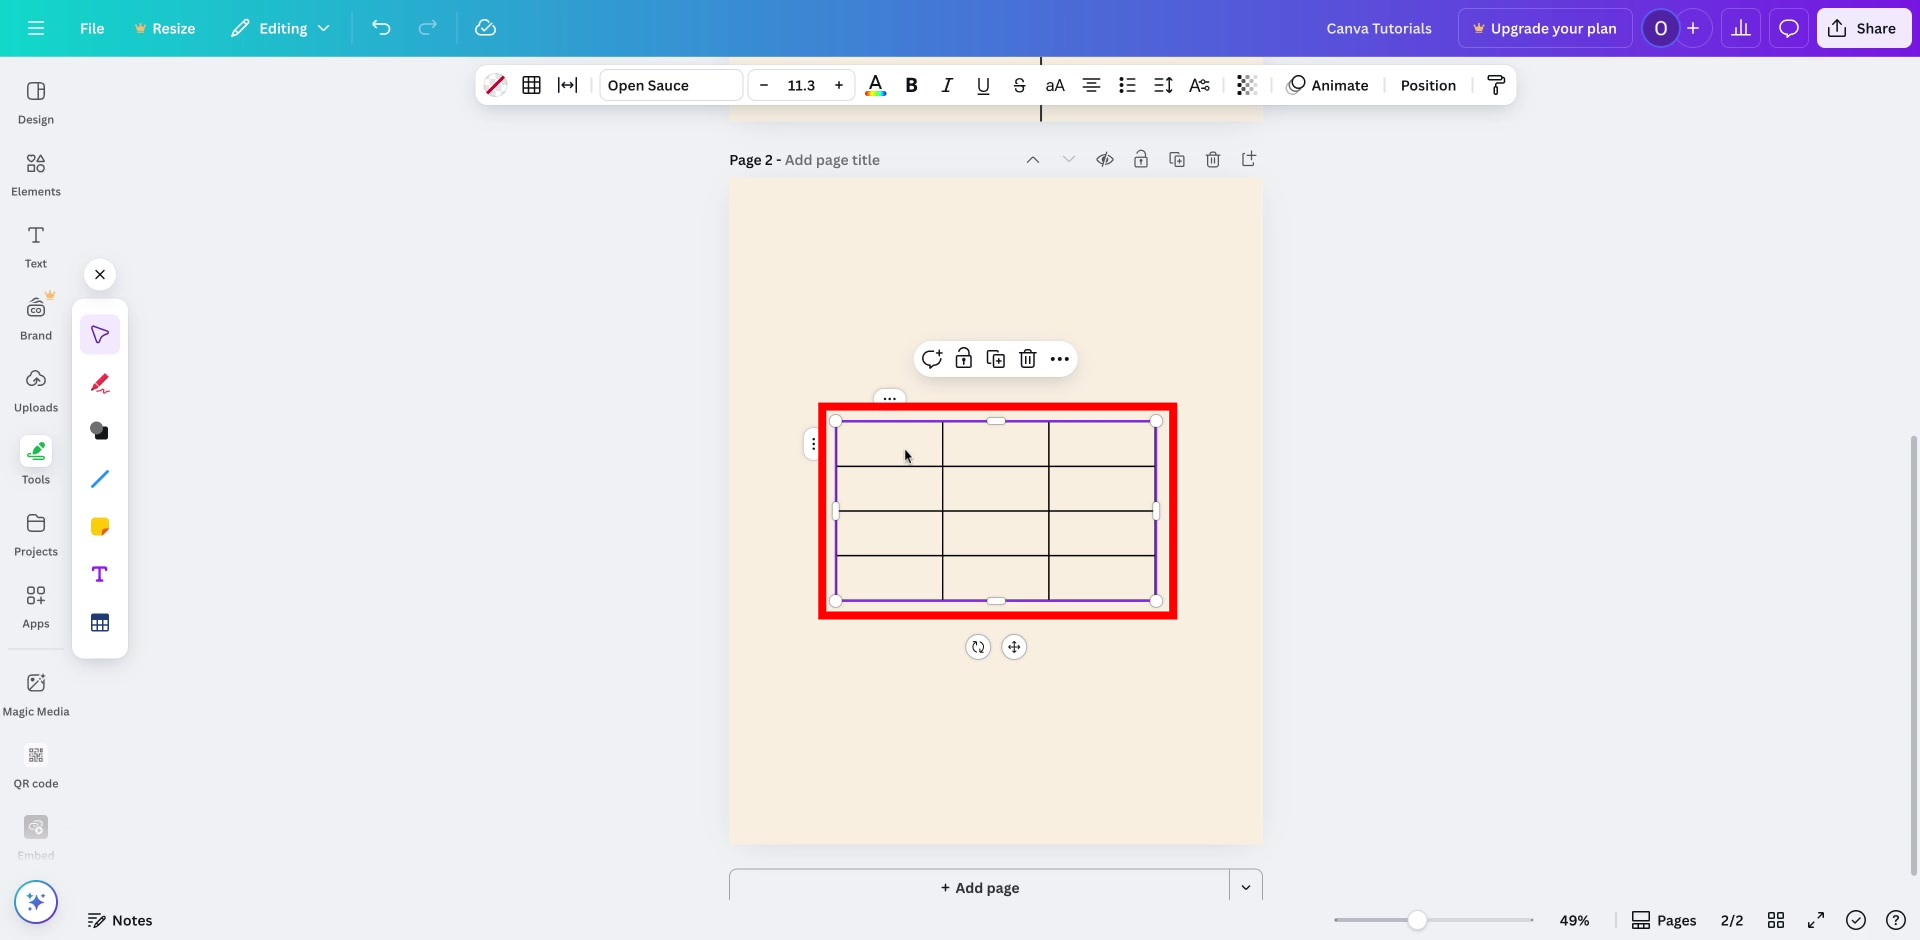The width and height of the screenshot is (1920, 940).
Task: Open the Editing mode dropdown
Action: tap(280, 28)
